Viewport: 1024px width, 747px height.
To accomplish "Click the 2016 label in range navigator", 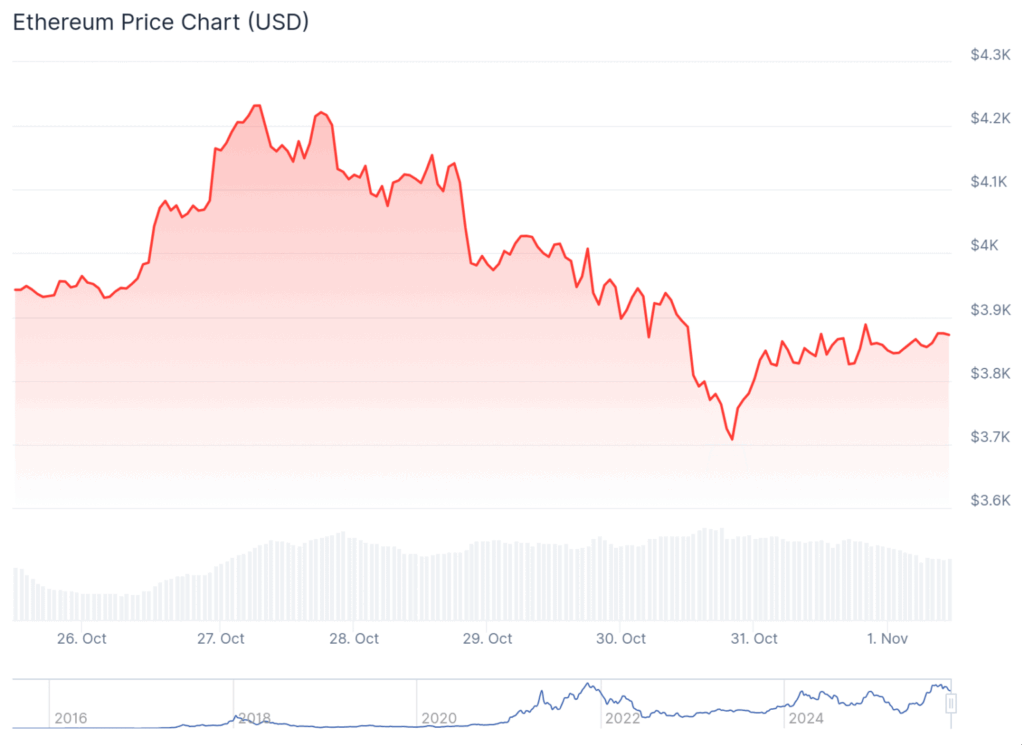I will click(70, 718).
